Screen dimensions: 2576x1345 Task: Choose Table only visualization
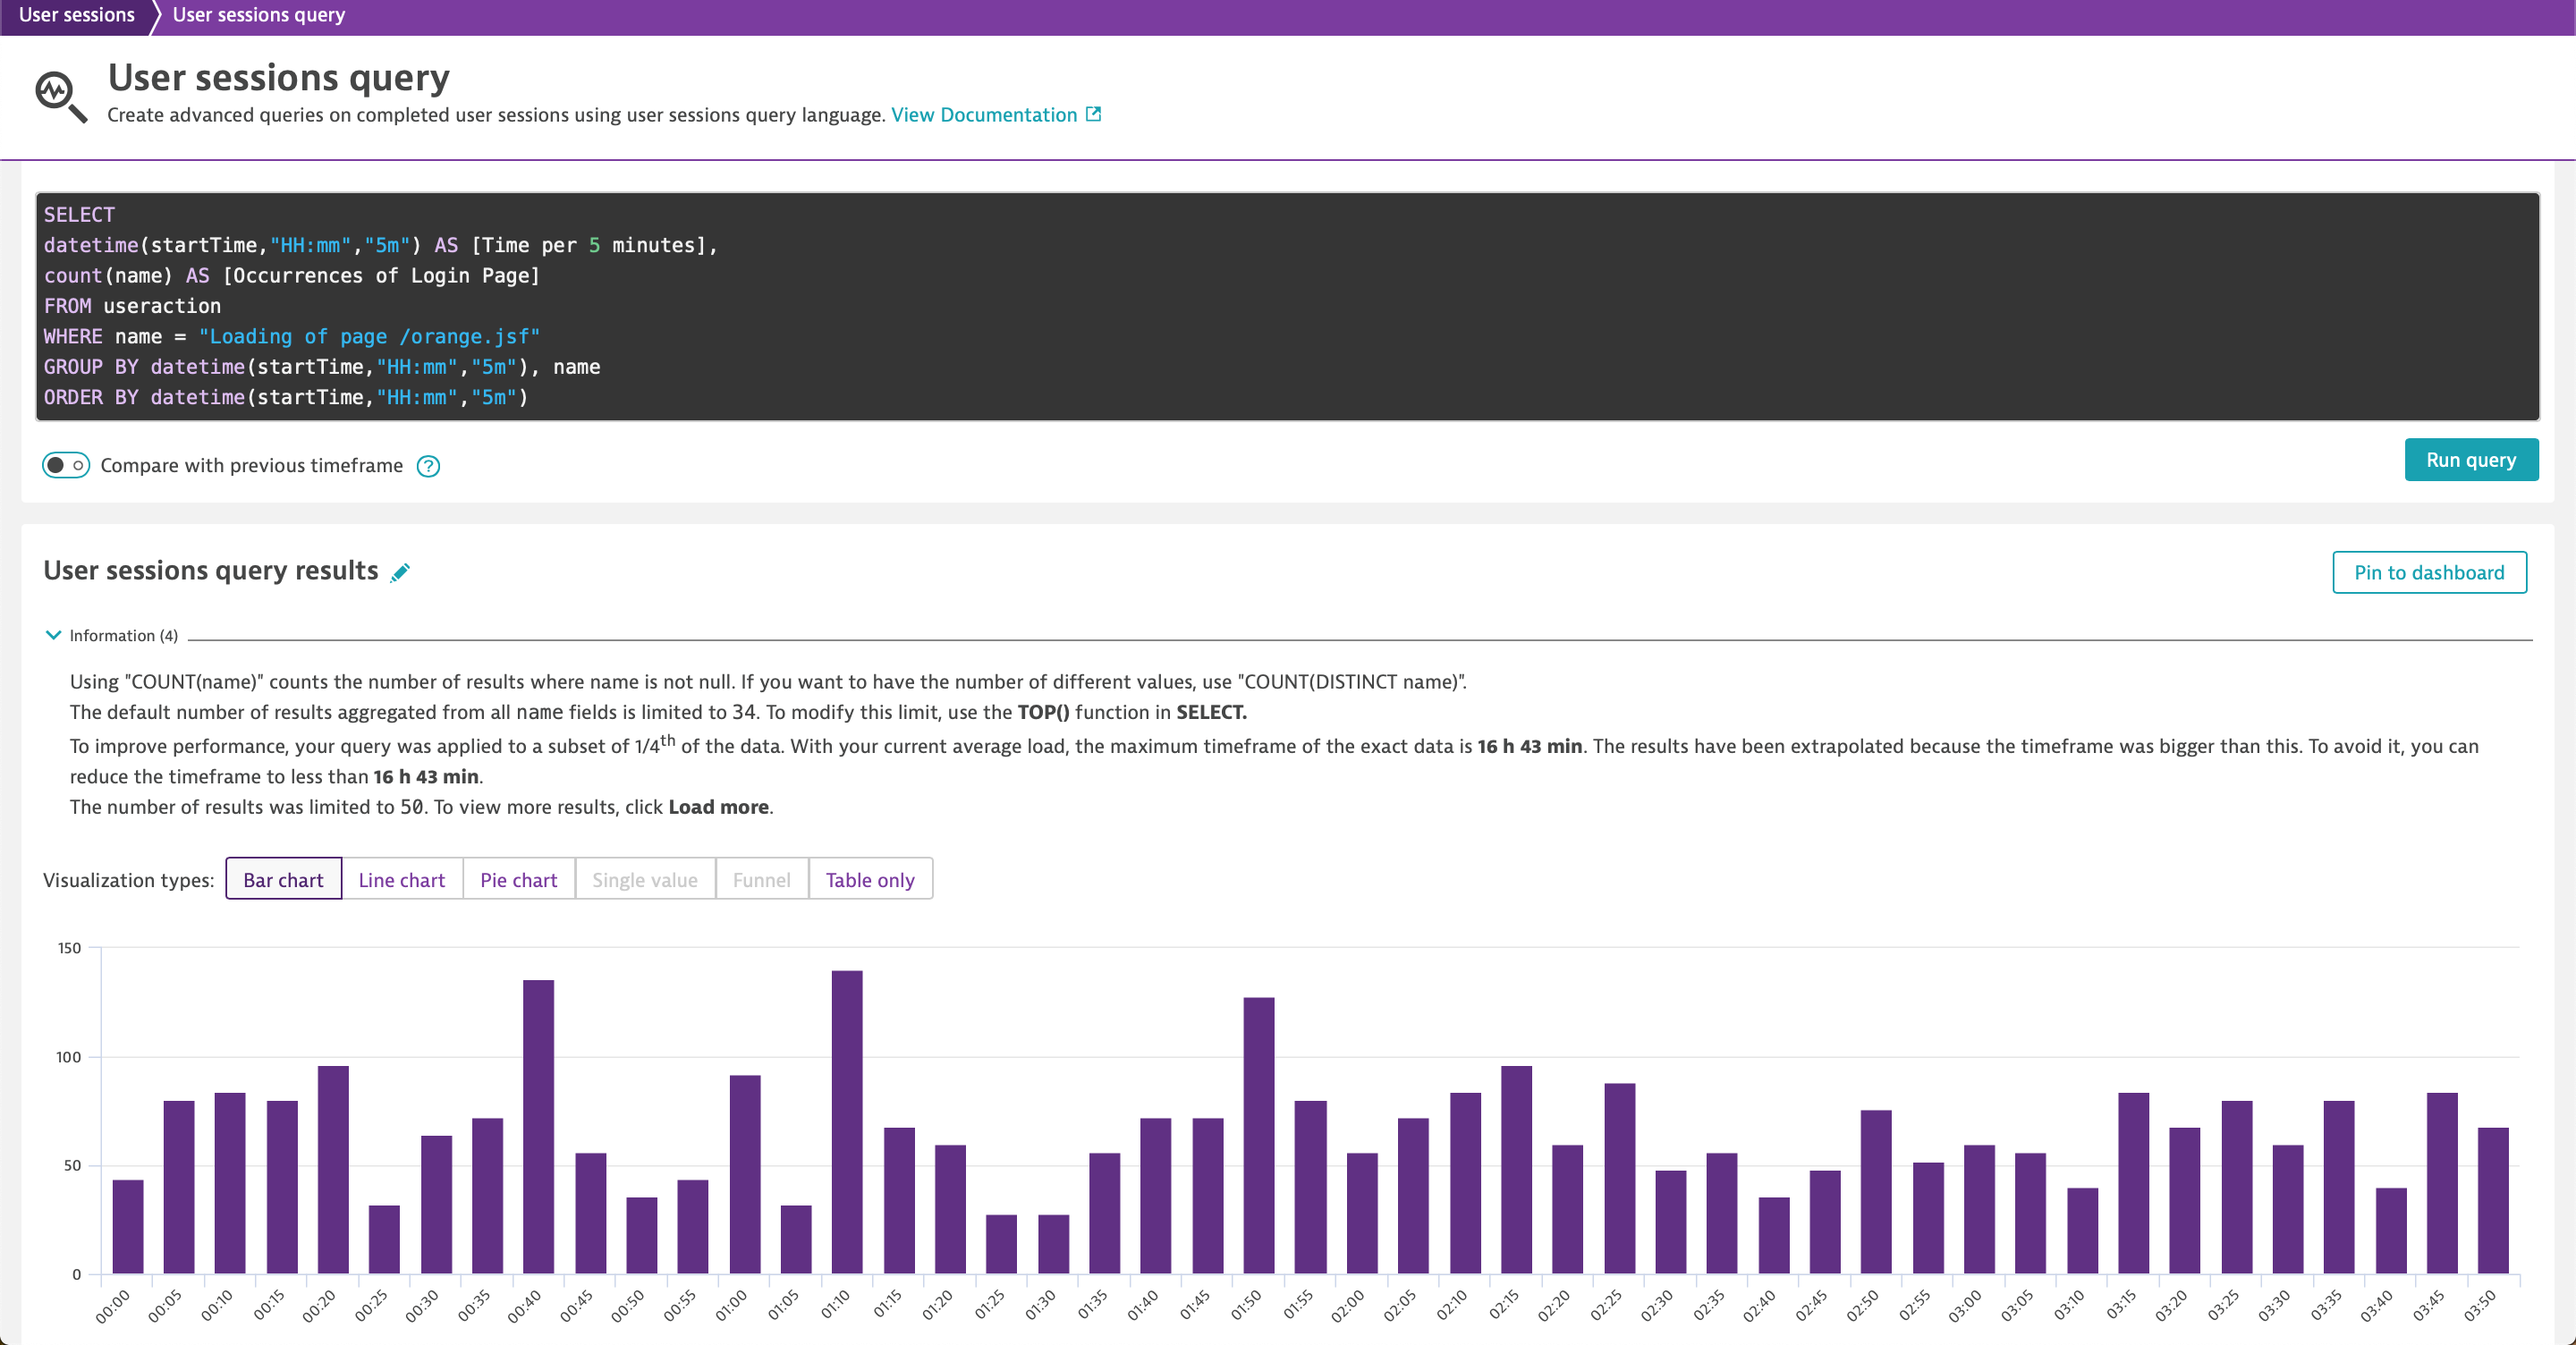(869, 879)
